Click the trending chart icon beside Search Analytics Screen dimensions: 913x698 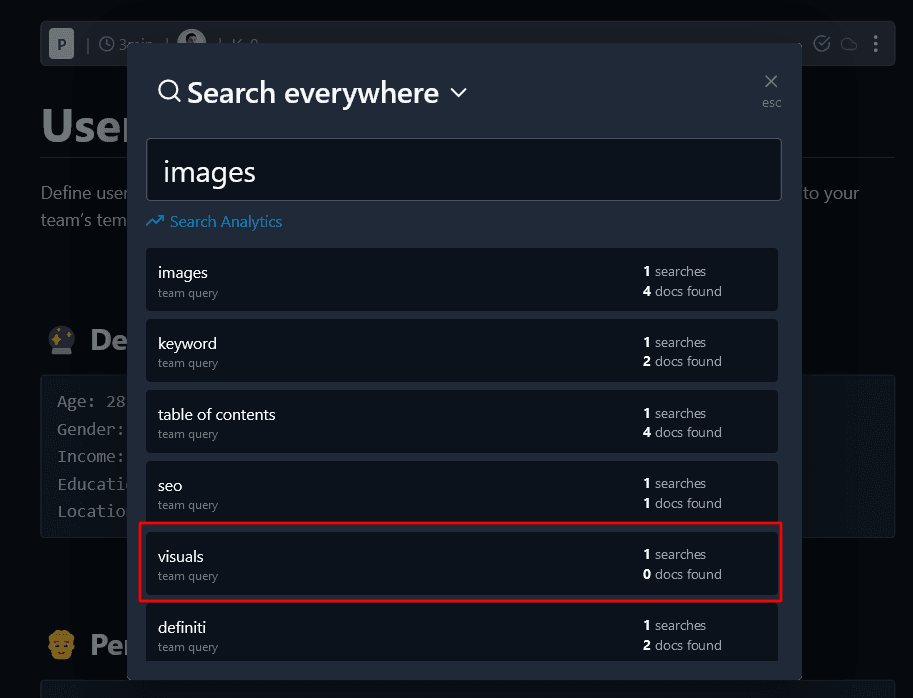(x=154, y=222)
